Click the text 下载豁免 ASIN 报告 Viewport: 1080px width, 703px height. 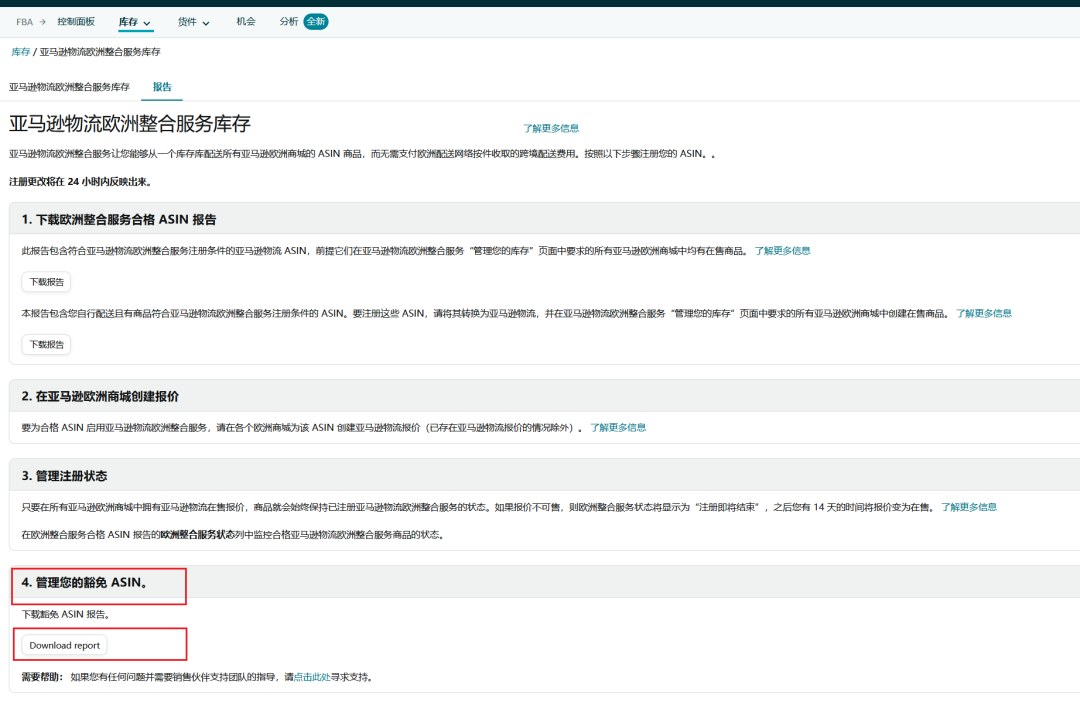(65, 614)
